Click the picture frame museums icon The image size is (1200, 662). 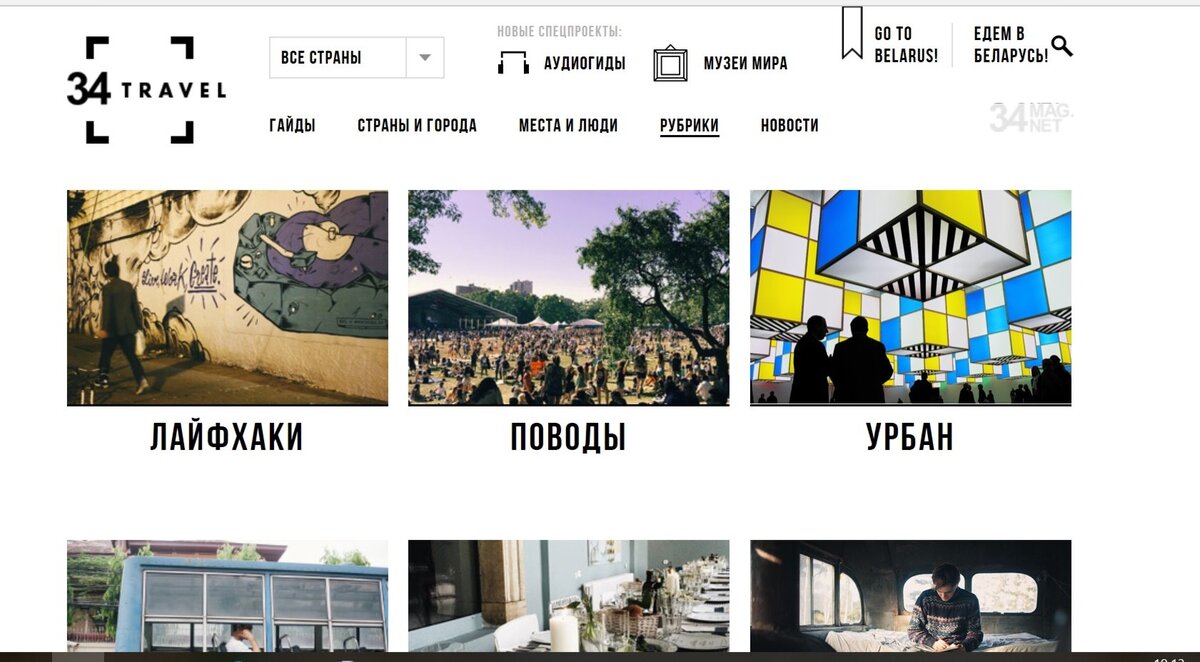pos(670,63)
